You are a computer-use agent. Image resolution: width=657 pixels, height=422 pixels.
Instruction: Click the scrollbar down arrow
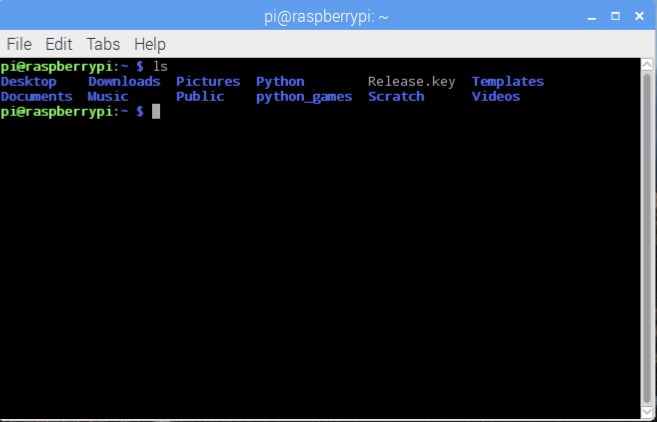click(x=647, y=411)
